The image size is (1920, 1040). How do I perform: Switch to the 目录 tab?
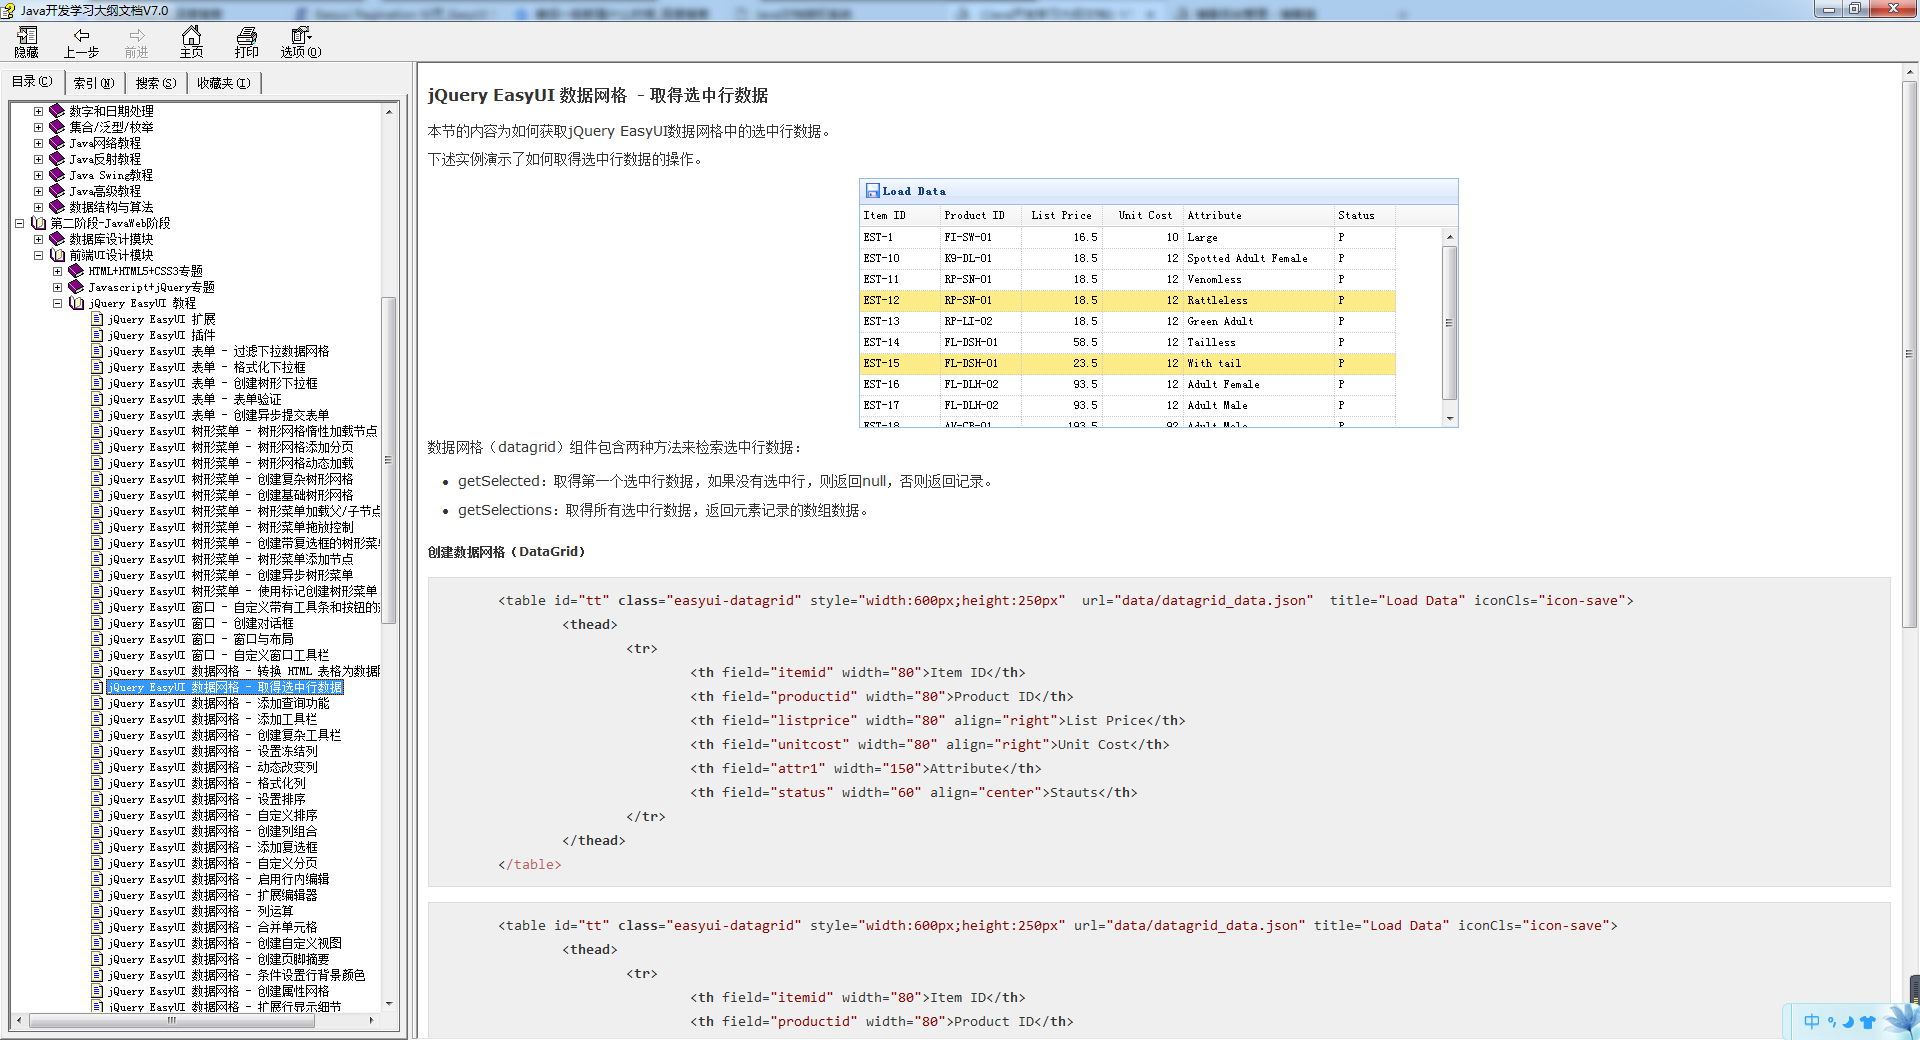(32, 82)
